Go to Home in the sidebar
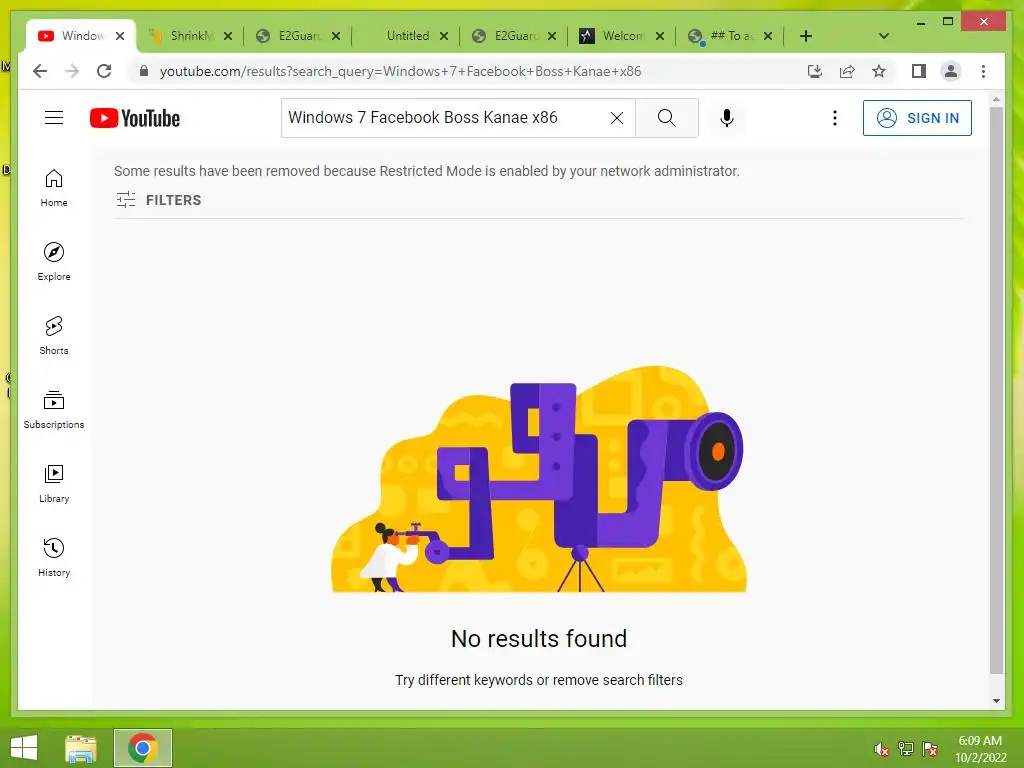 click(54, 189)
